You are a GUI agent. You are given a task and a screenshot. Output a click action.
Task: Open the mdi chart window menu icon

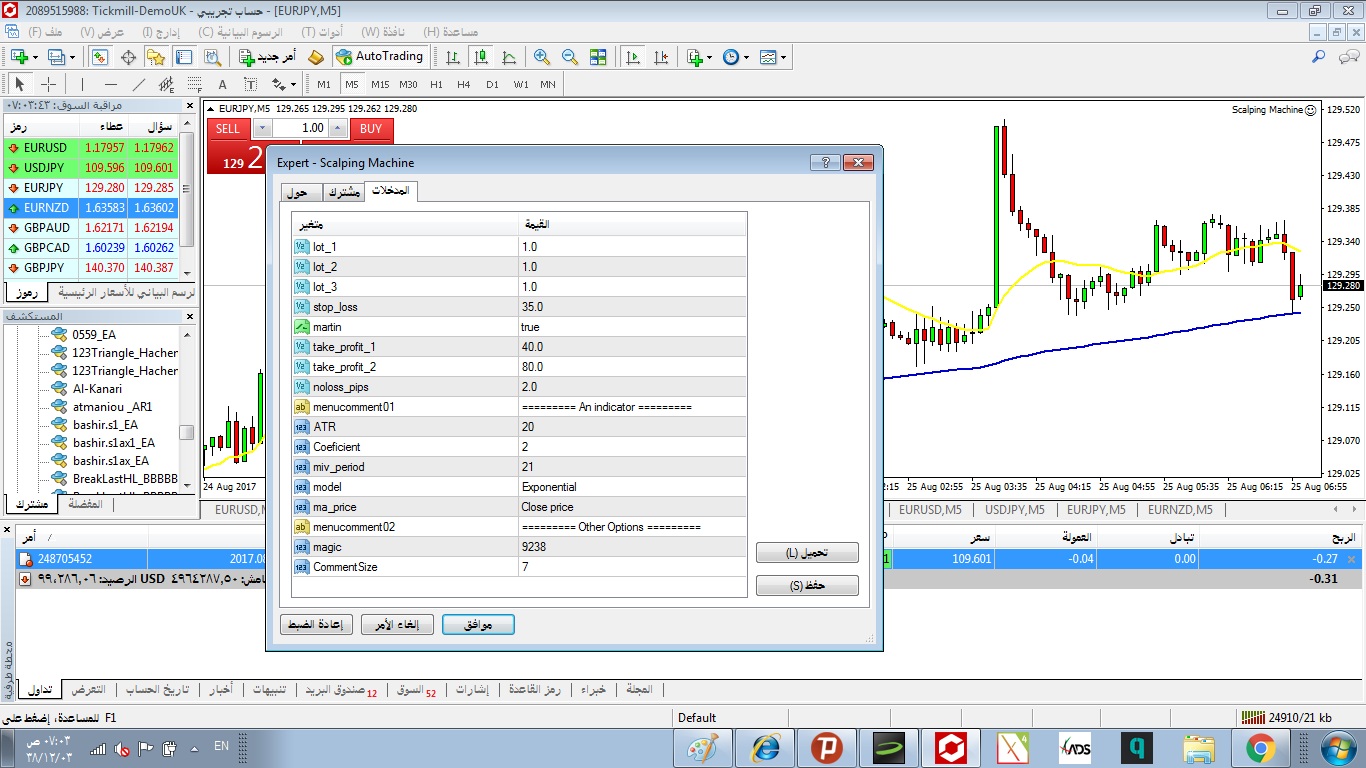[11, 32]
